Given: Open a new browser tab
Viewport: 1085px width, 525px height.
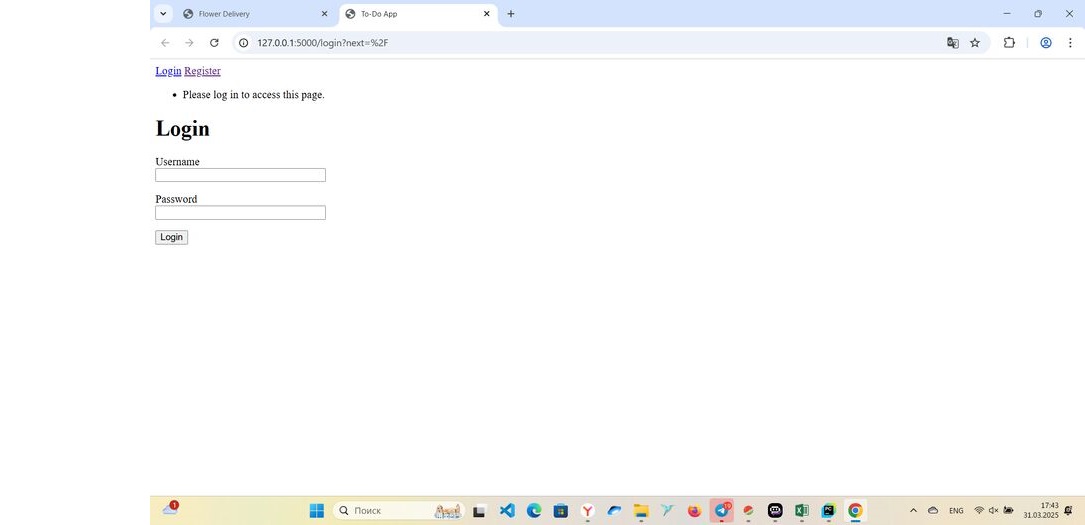Looking at the screenshot, I should [511, 14].
